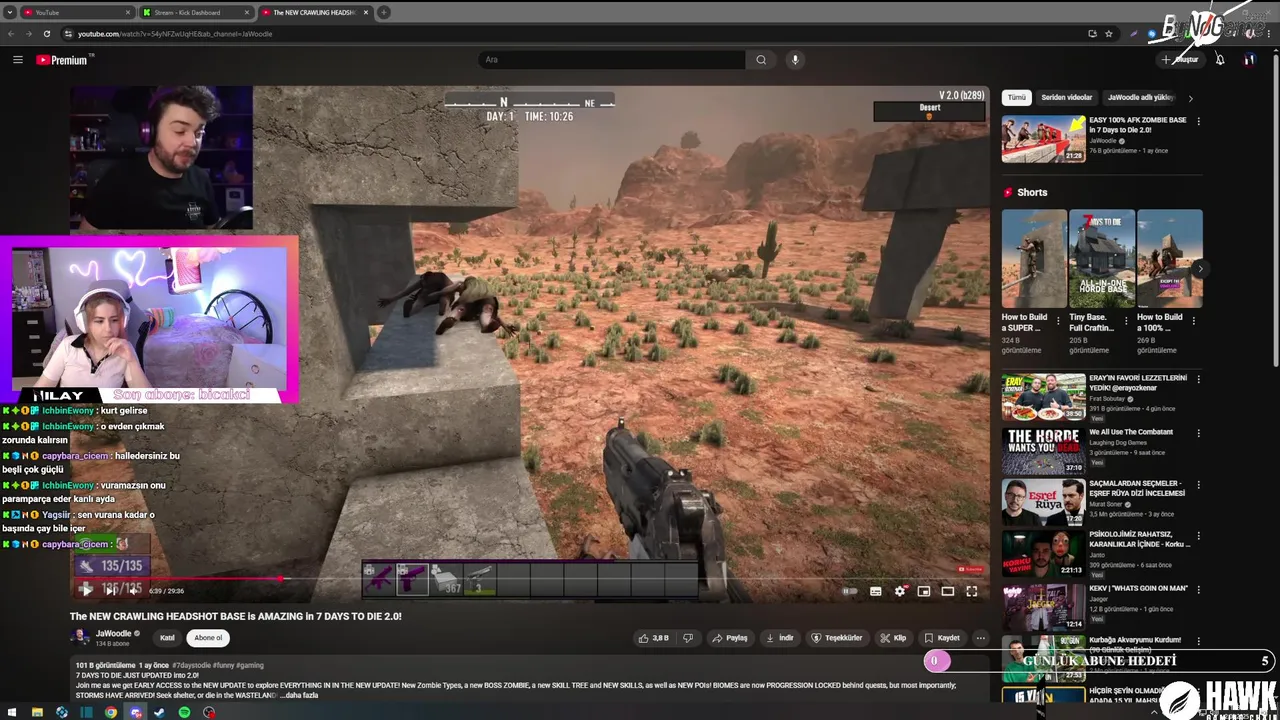The image size is (1280, 720).
Task: Click the browser address bar URL
Action: pos(175,34)
